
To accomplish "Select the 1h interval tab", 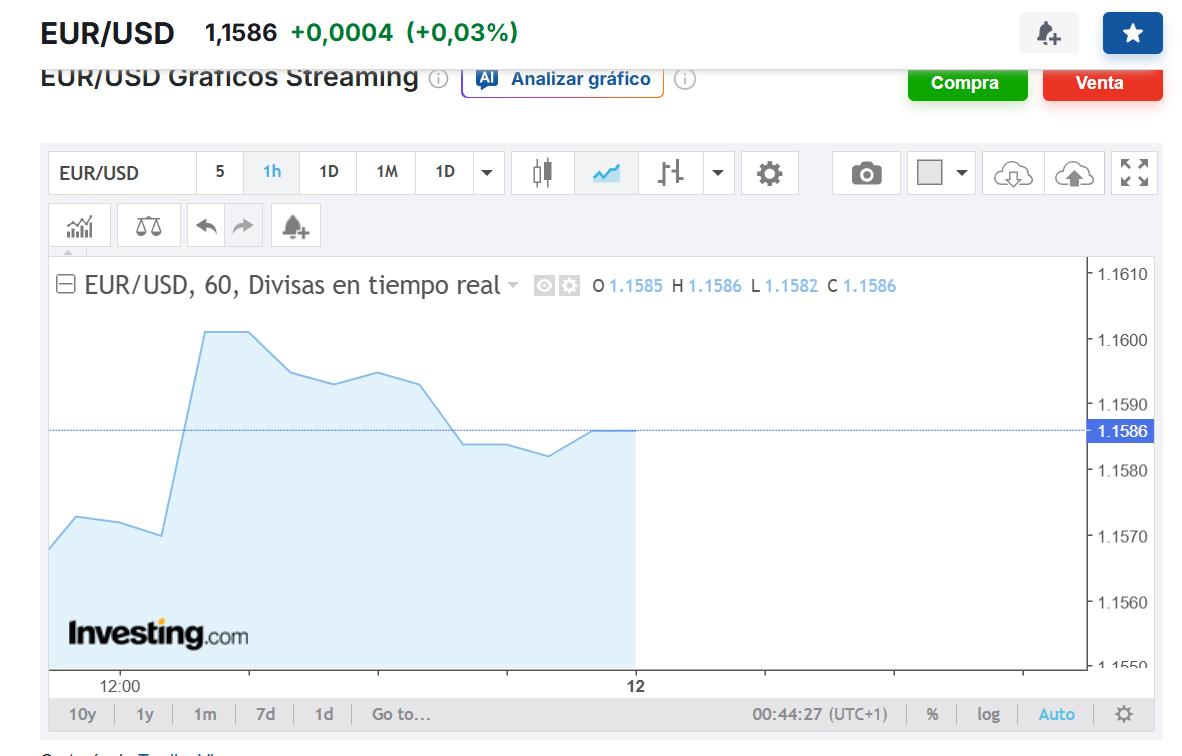I will (x=272, y=172).
